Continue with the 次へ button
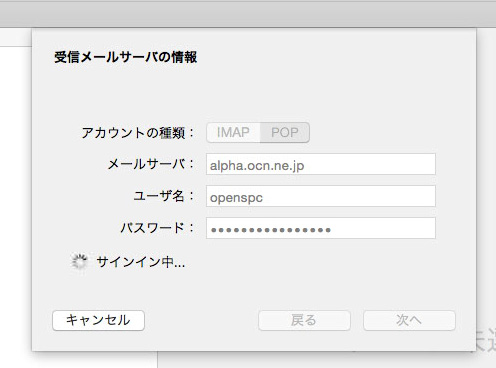This screenshot has width=496, height=368. tap(409, 320)
